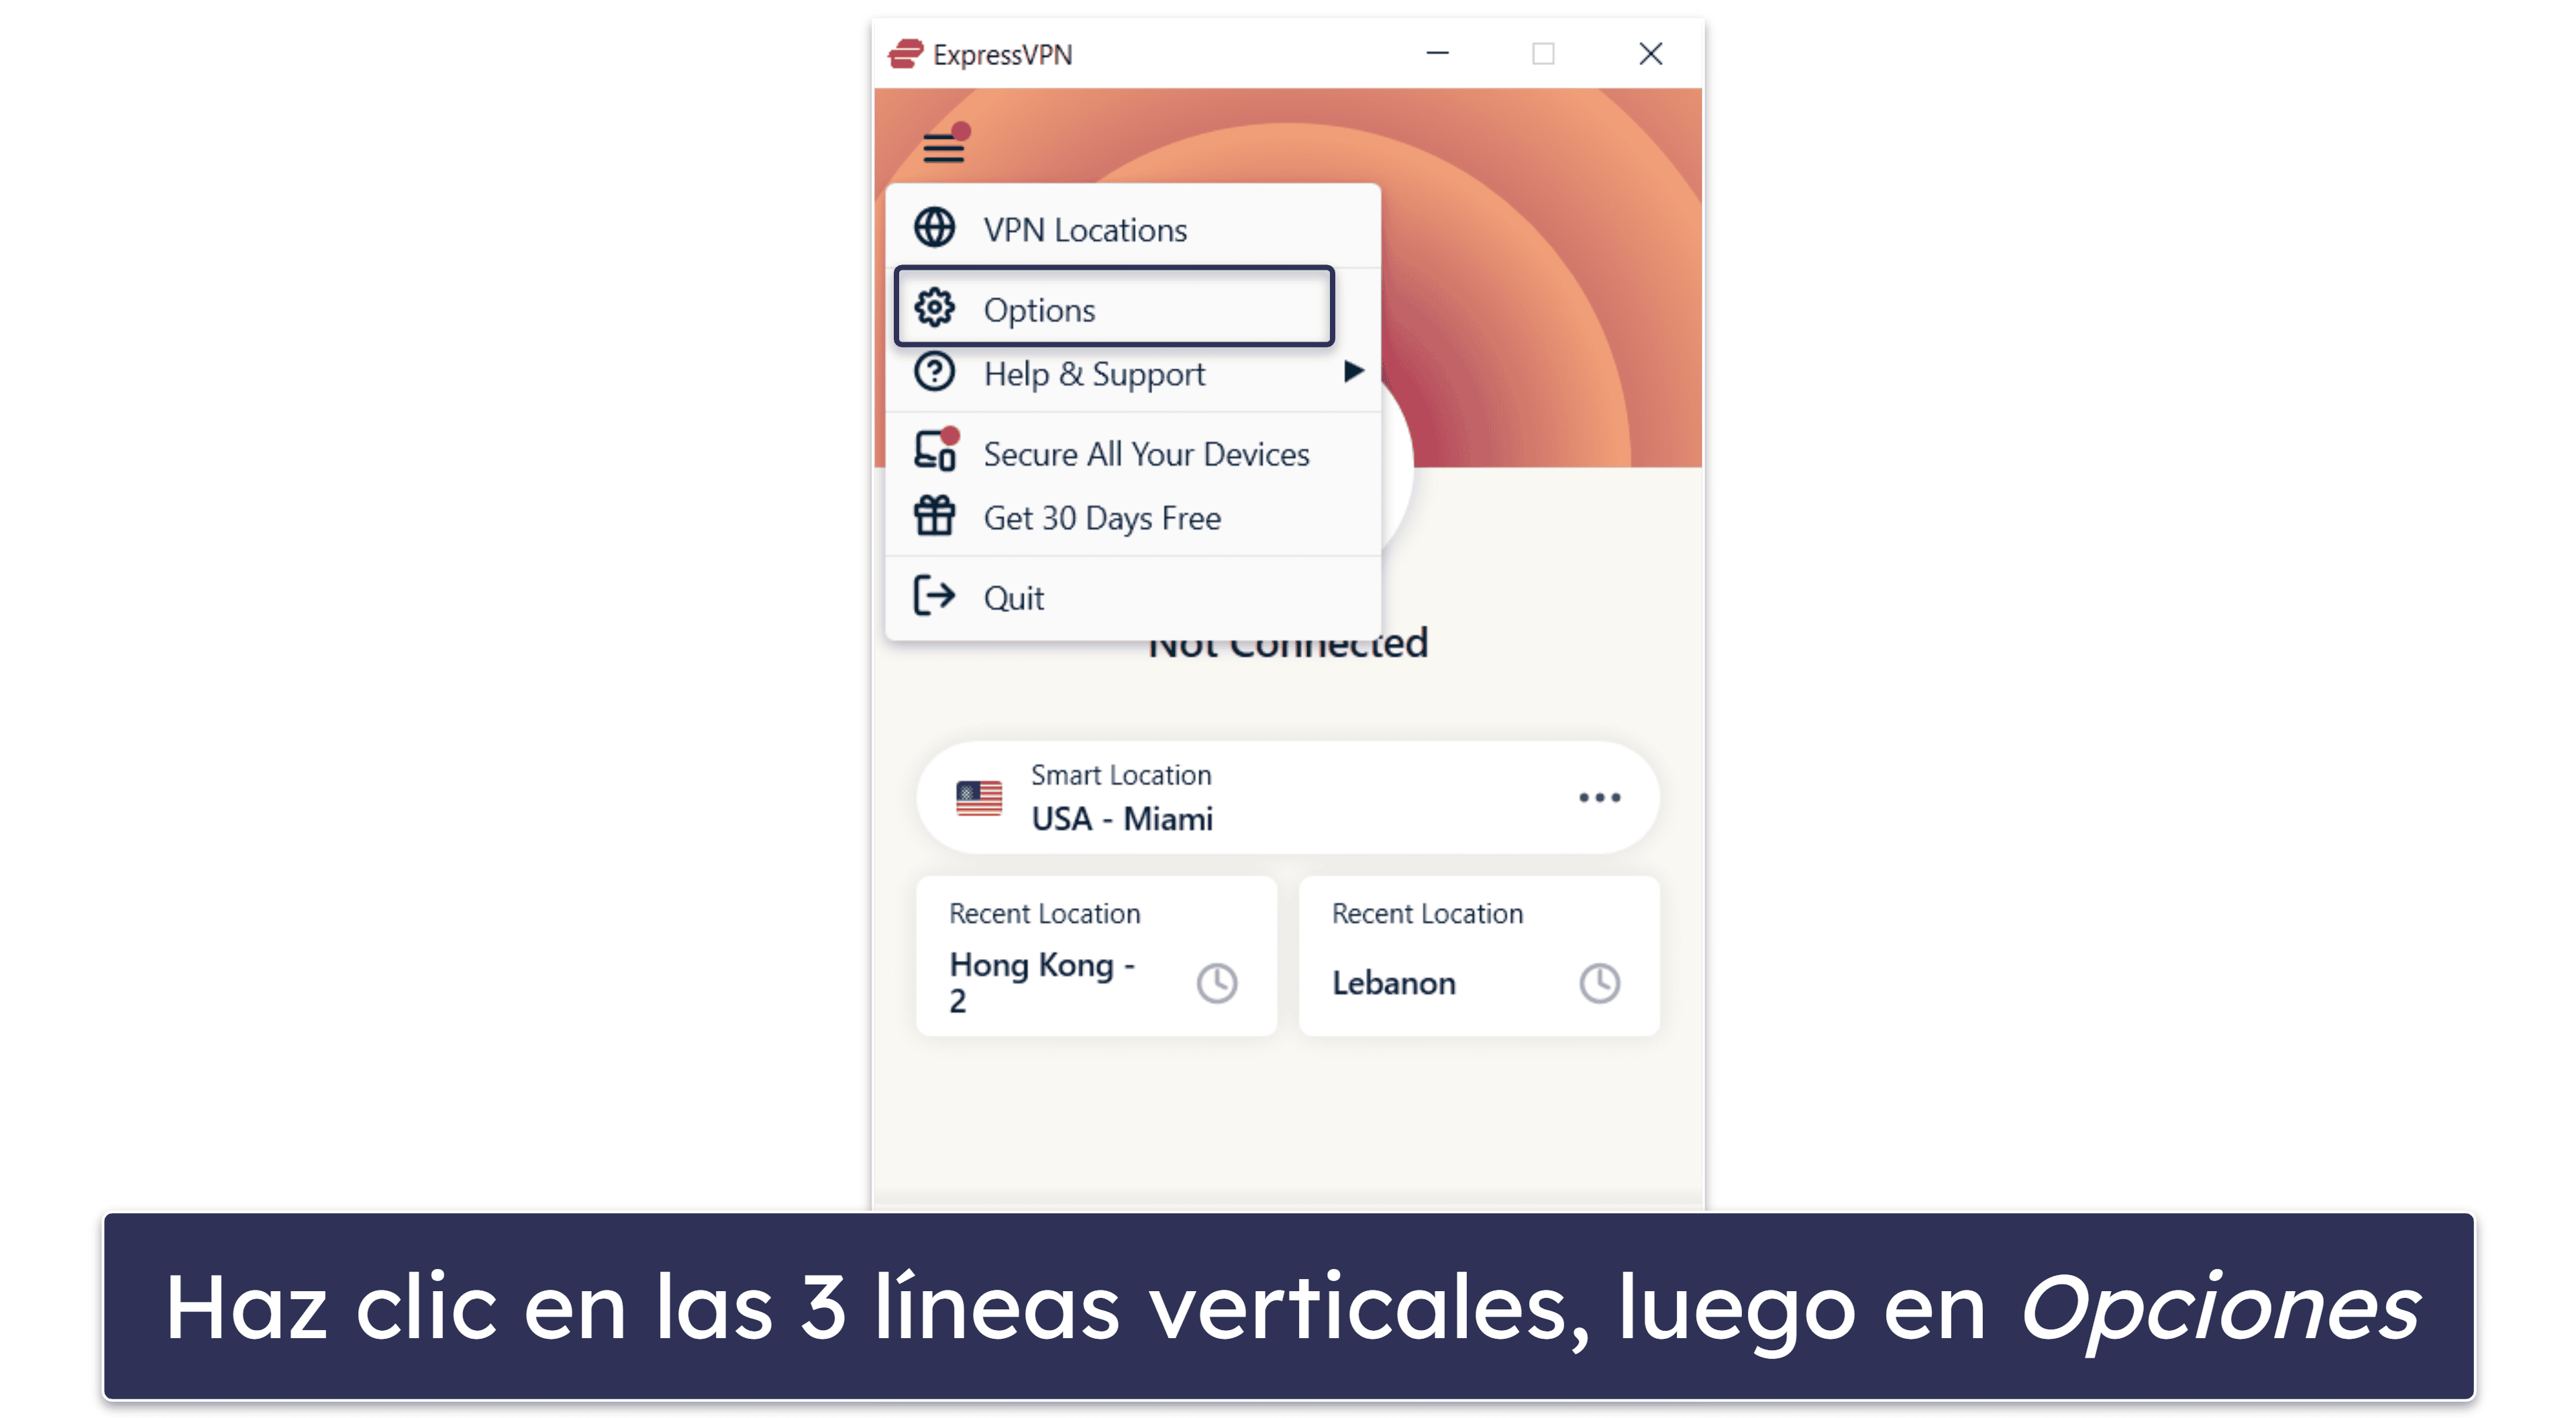Open Help & Support menu entry

1133,374
